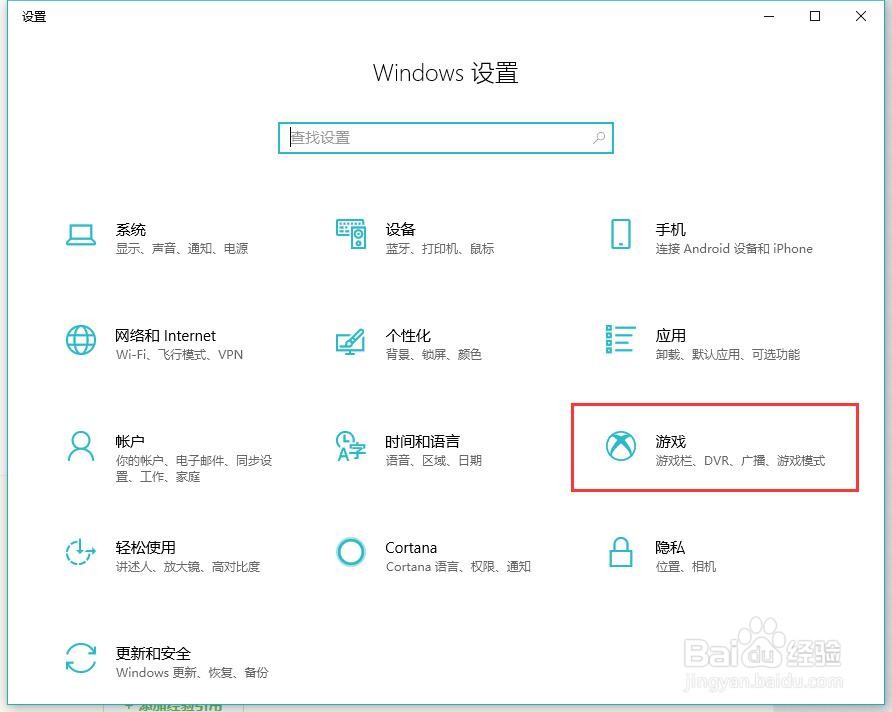Open the highlighted 游戏 Xbox icon

tap(621, 446)
